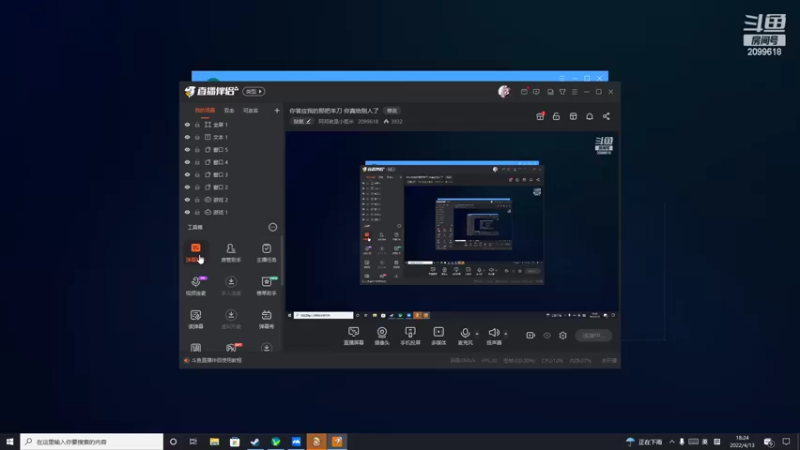800x450 pixels.
Task: Switch to the third scene tab
Action: [251, 111]
